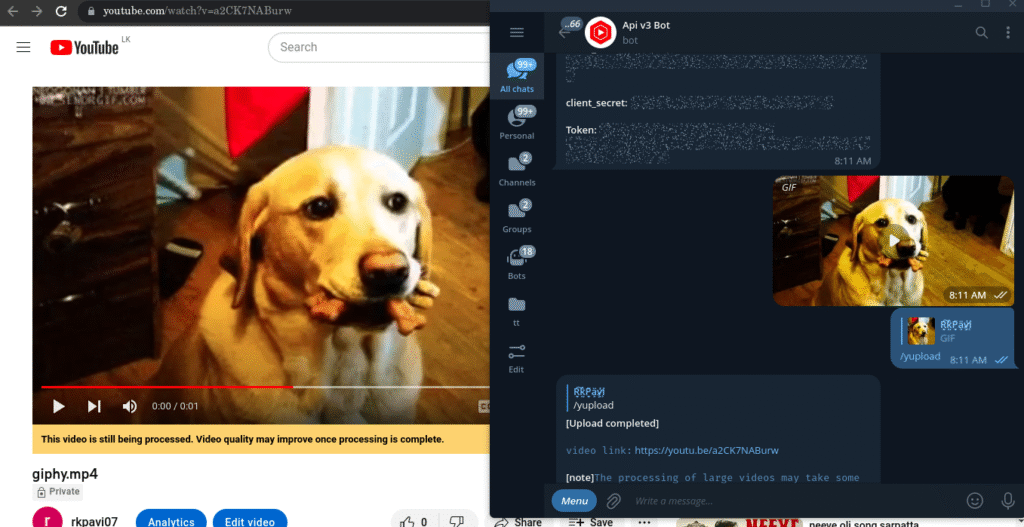Seek on the red video progress bar
The width and height of the screenshot is (1024, 527).
pyautogui.click(x=200, y=386)
